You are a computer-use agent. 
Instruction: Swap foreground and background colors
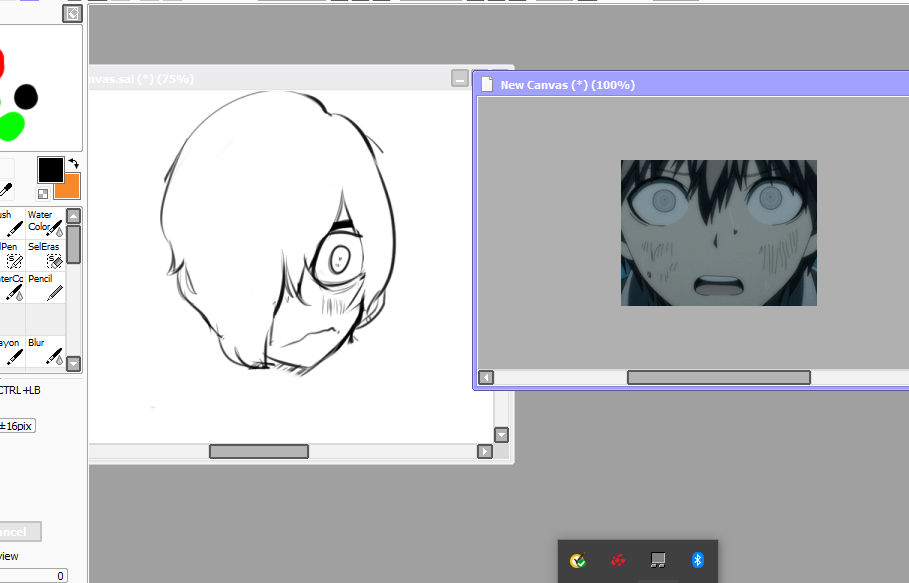tap(73, 163)
